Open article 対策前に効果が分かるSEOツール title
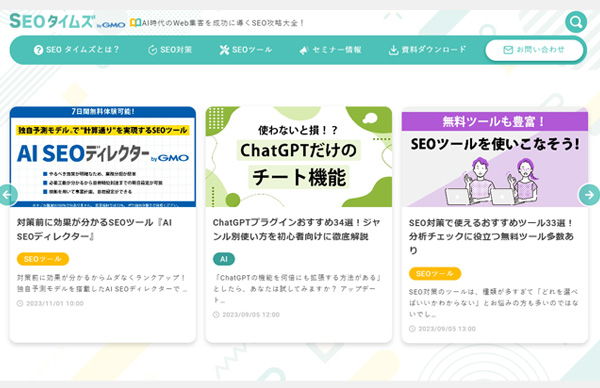Image resolution: width=600 pixels, height=388 pixels. click(94, 230)
